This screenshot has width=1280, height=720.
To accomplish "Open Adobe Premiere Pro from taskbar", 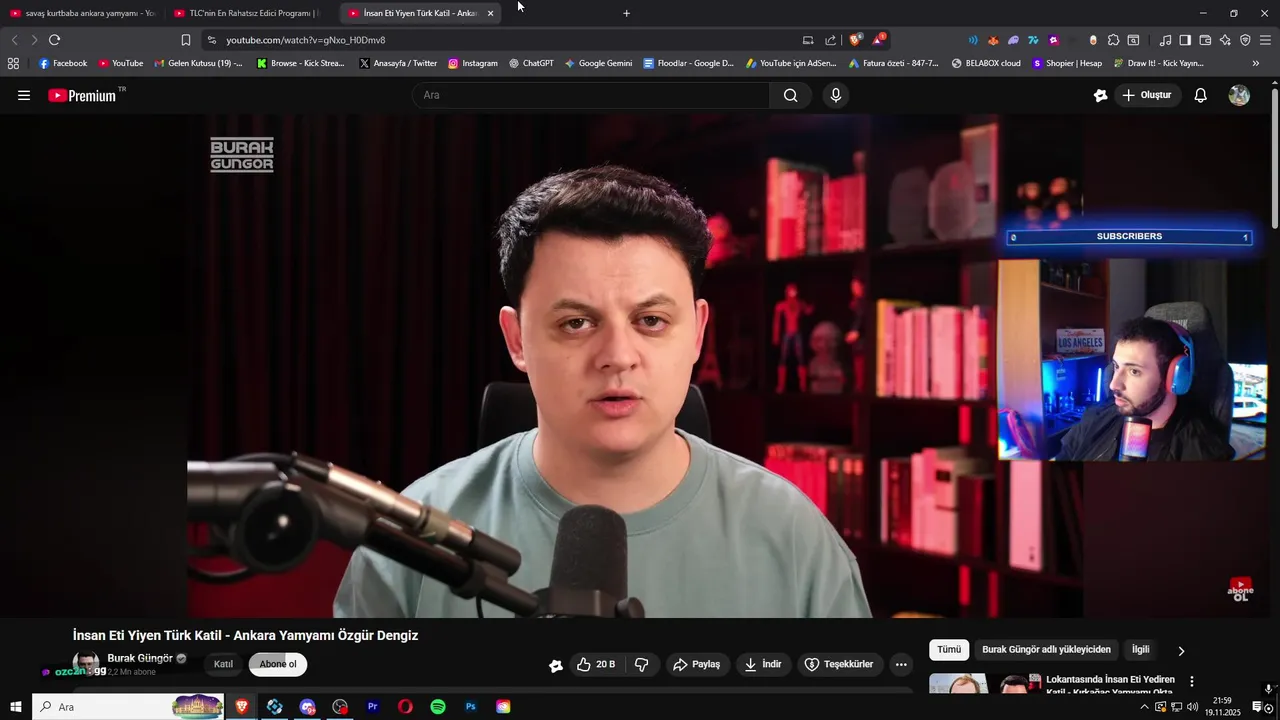I will [x=372, y=707].
